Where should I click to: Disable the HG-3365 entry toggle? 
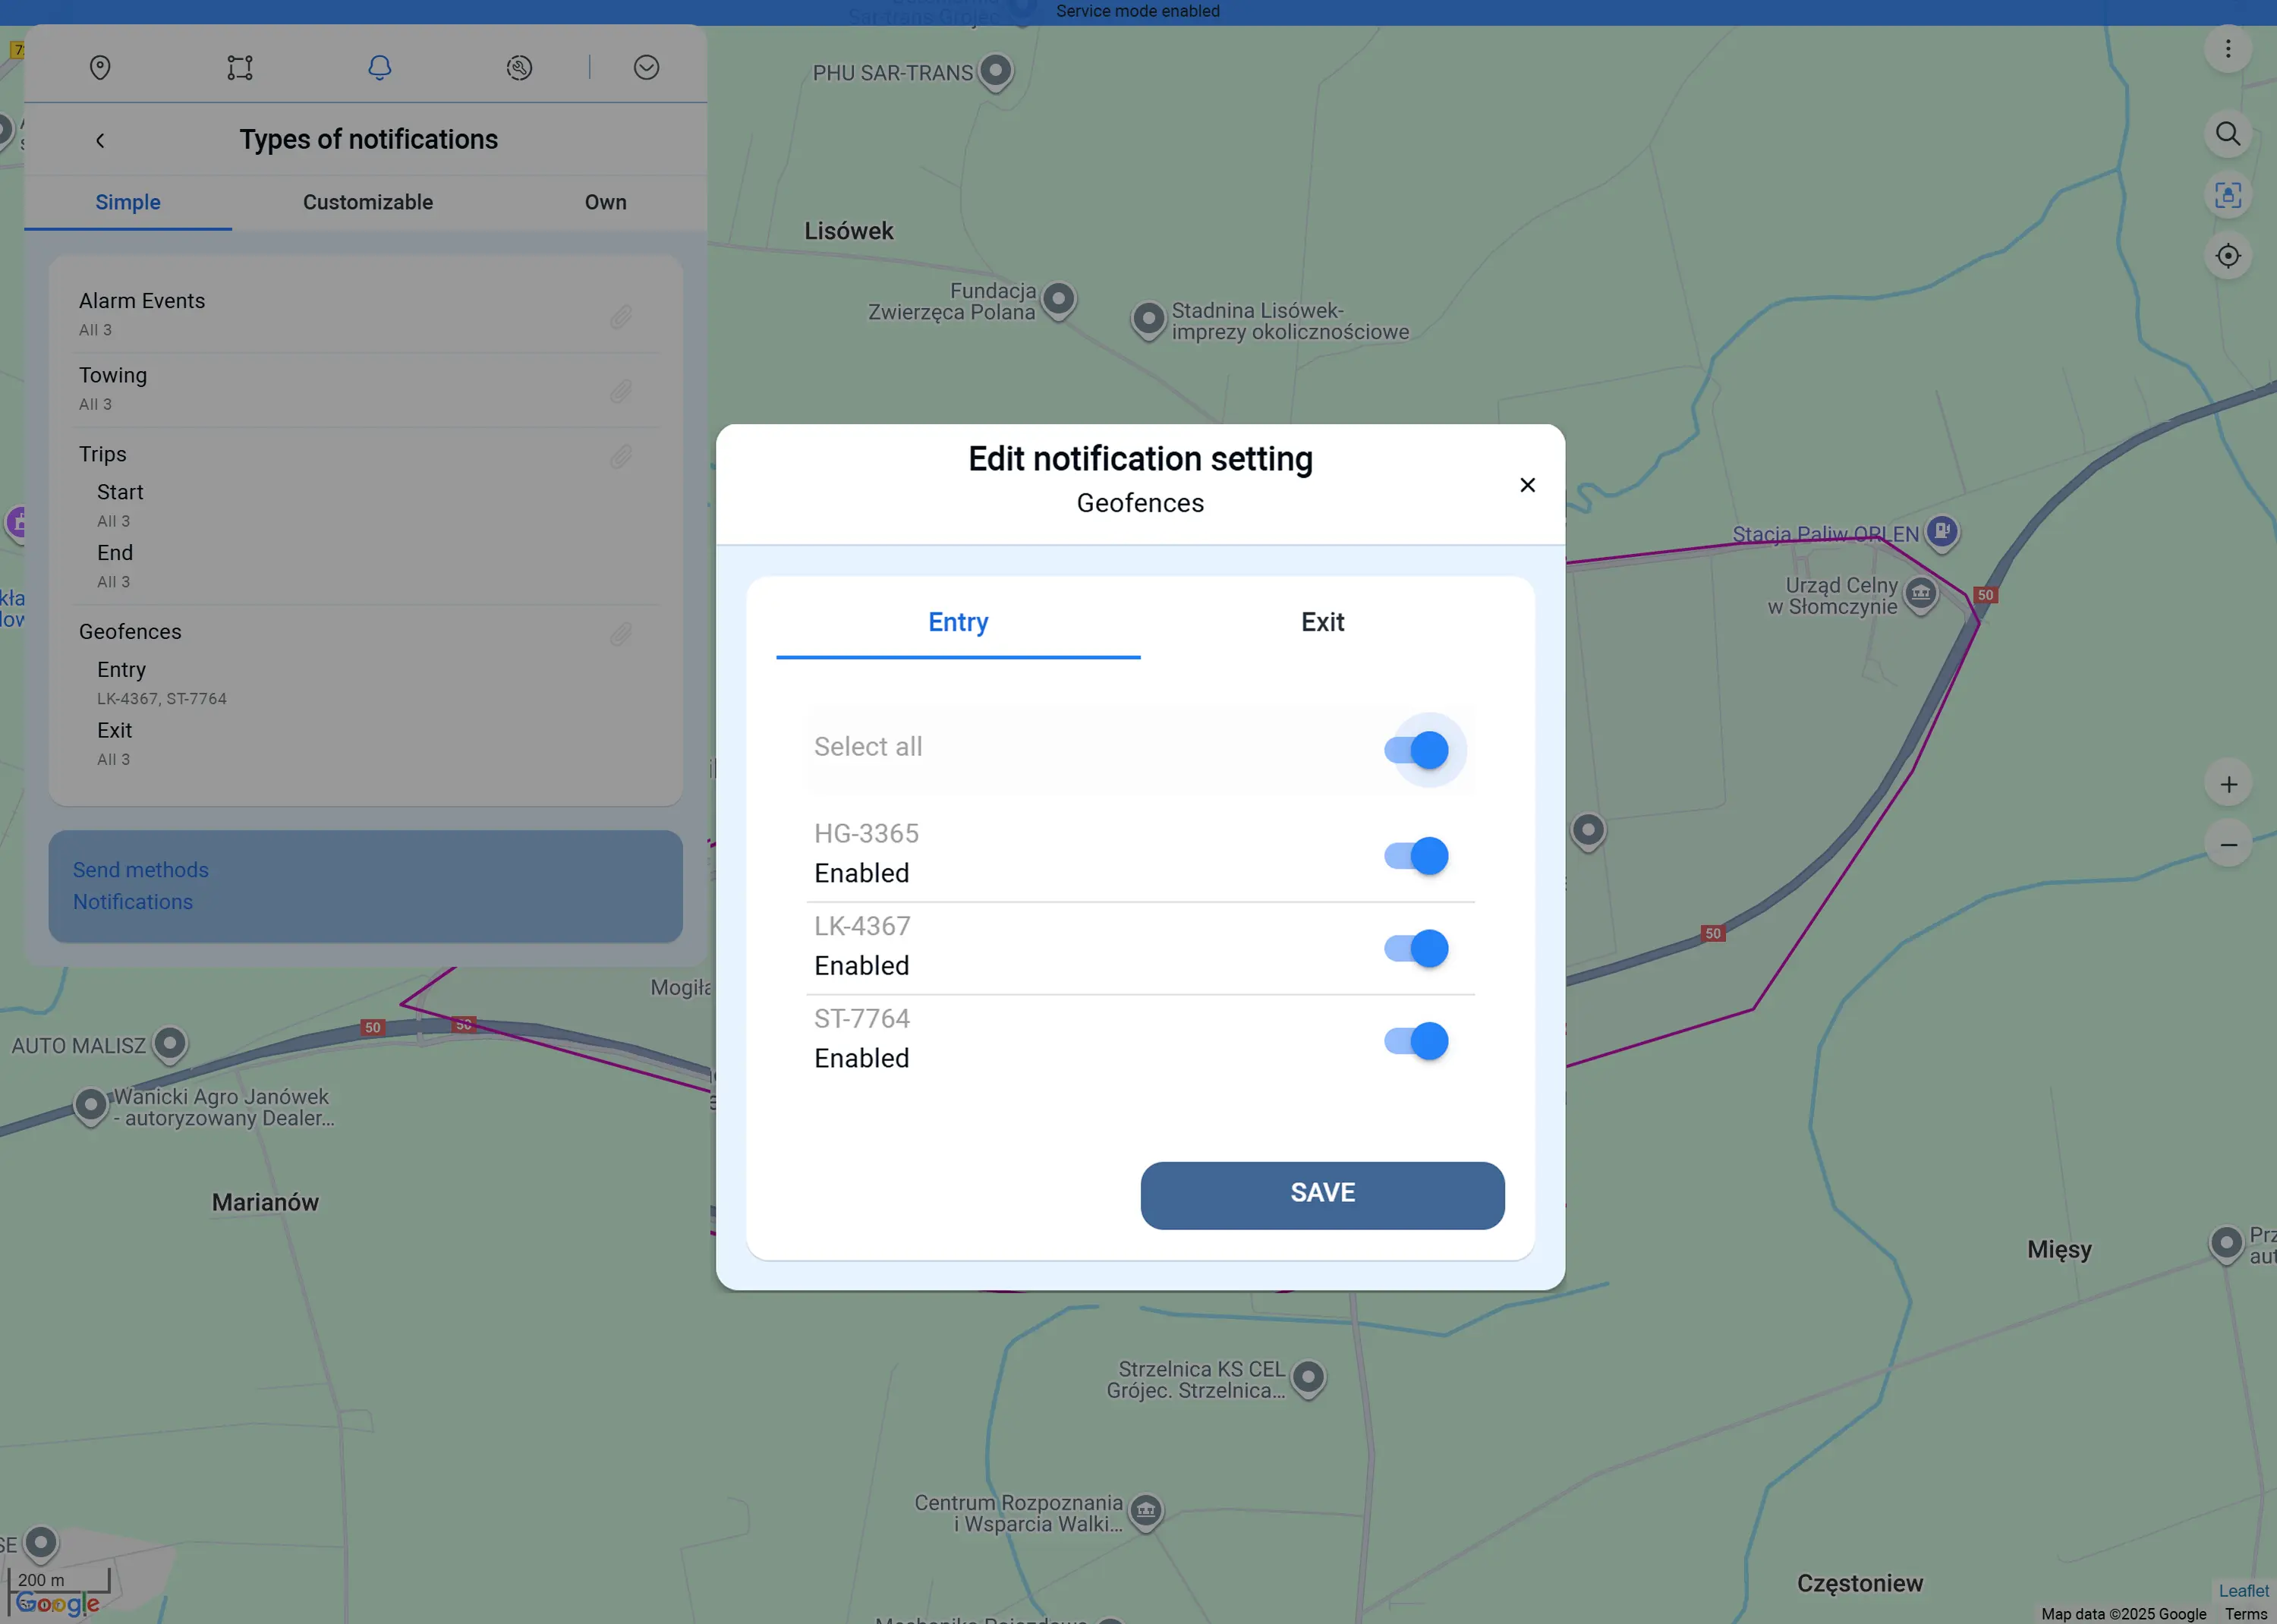click(1416, 856)
